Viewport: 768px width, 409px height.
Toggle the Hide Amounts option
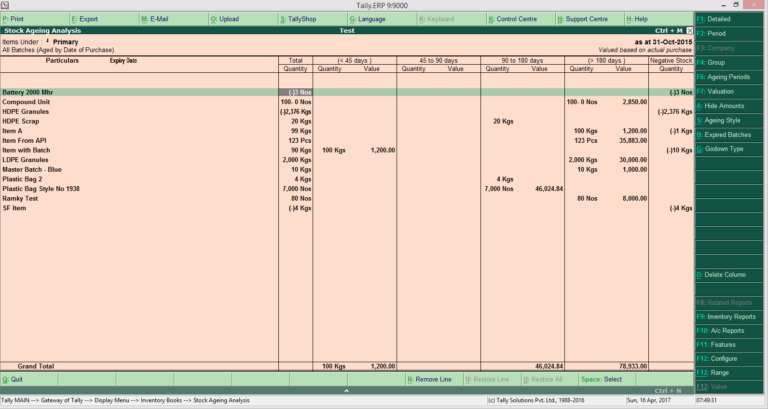click(x=730, y=105)
